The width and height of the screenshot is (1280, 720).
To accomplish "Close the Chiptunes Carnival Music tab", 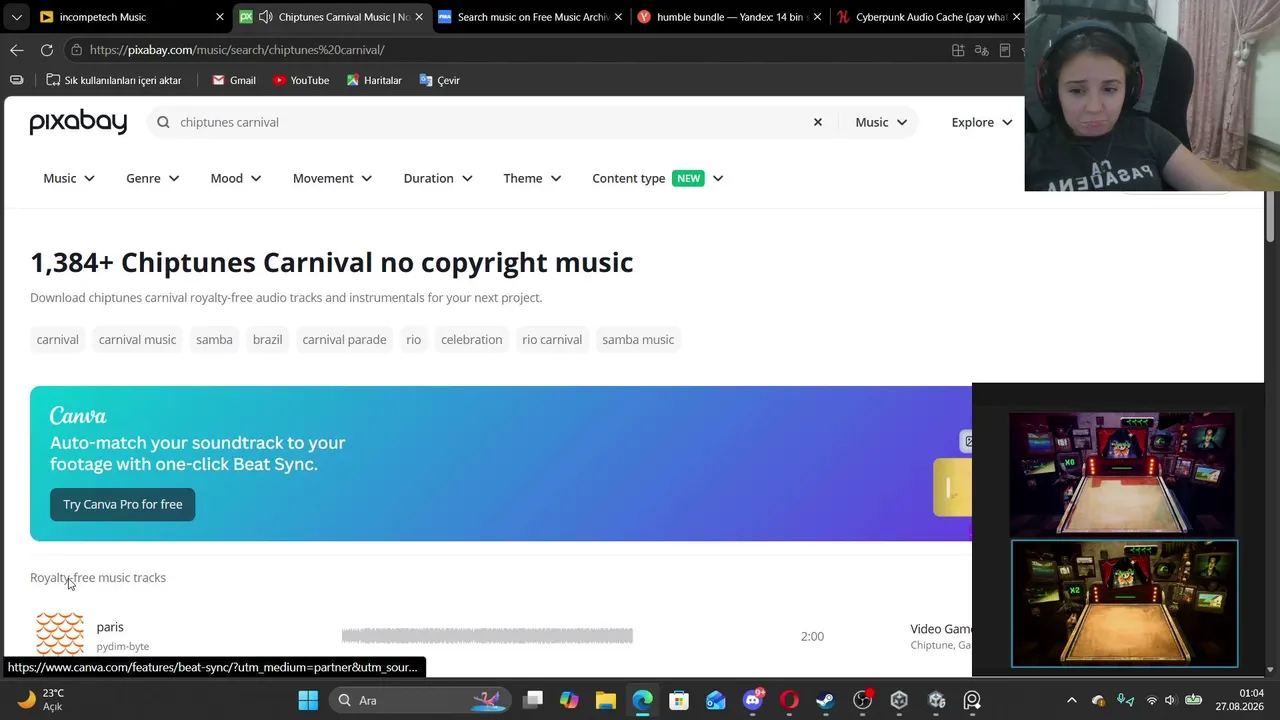I will coord(419,17).
